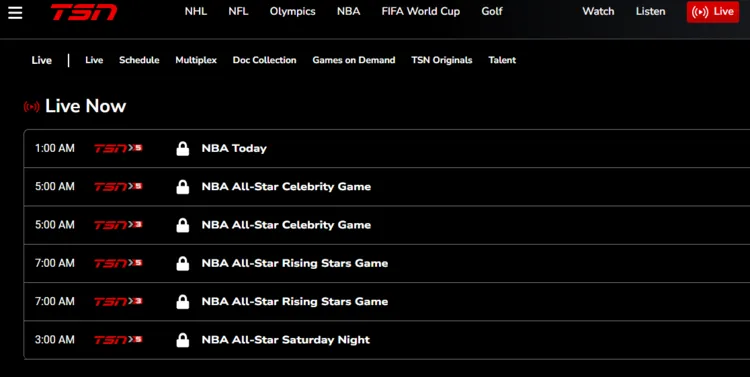The width and height of the screenshot is (750, 377).
Task: Go to the TSN home logo
Action: click(x=84, y=12)
